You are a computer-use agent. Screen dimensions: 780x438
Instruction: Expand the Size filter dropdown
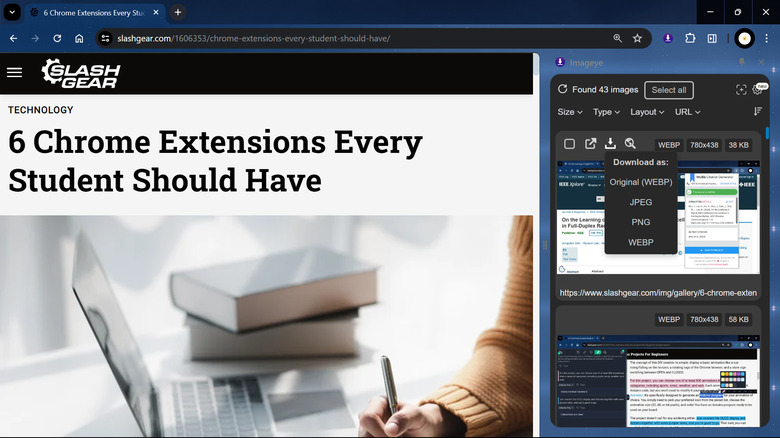570,112
